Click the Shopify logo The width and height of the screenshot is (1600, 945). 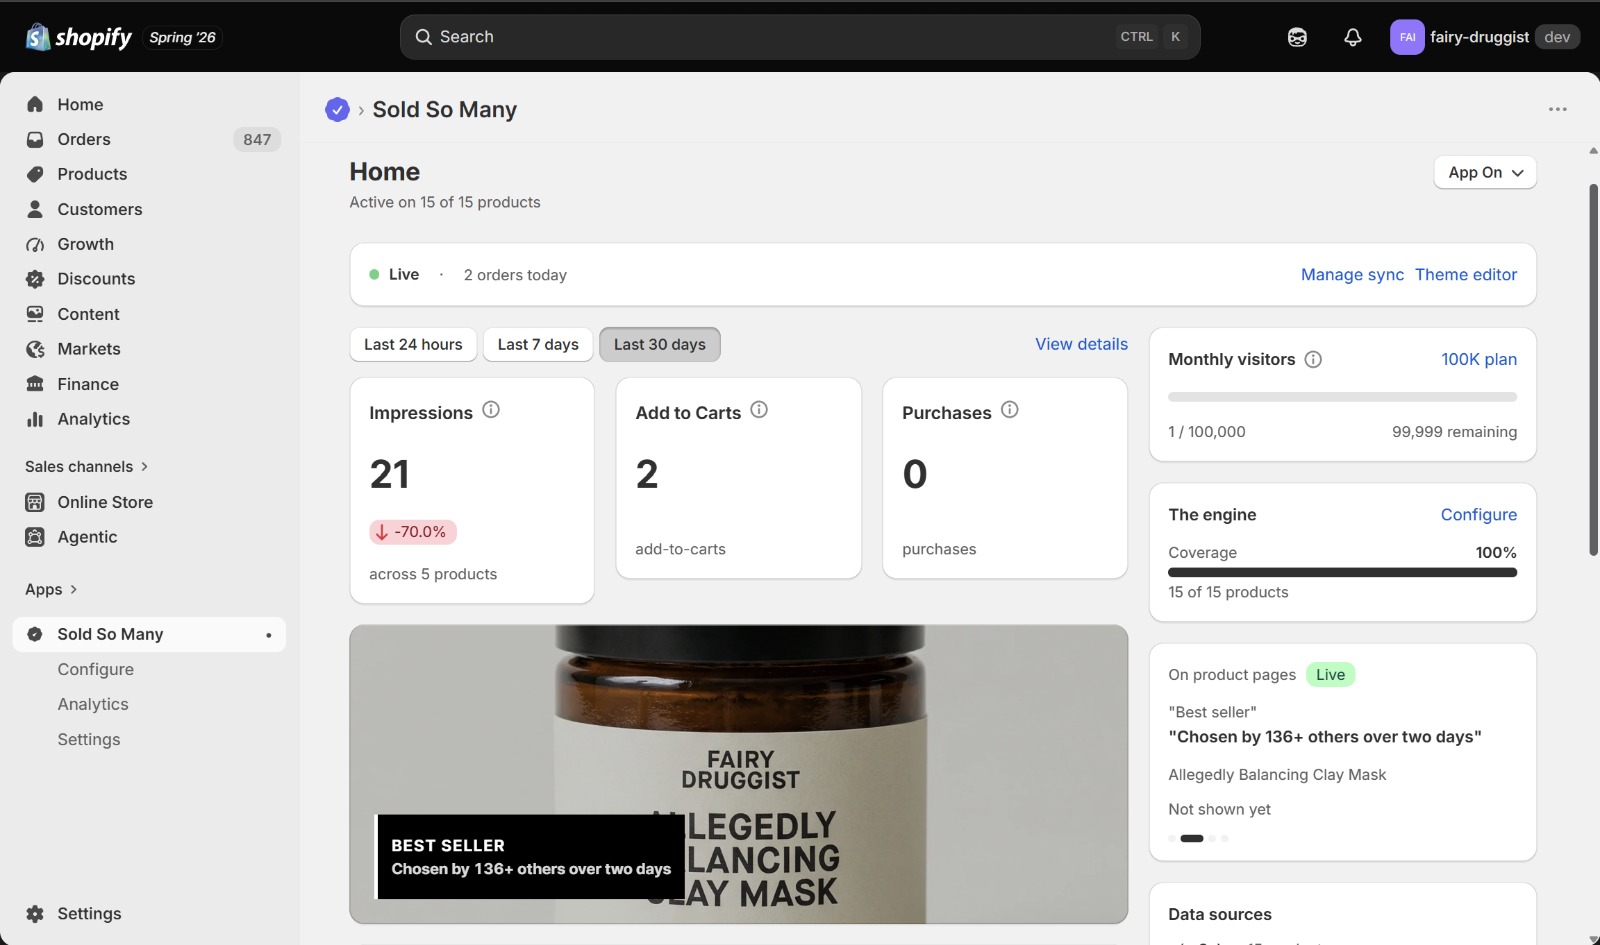[x=78, y=37]
